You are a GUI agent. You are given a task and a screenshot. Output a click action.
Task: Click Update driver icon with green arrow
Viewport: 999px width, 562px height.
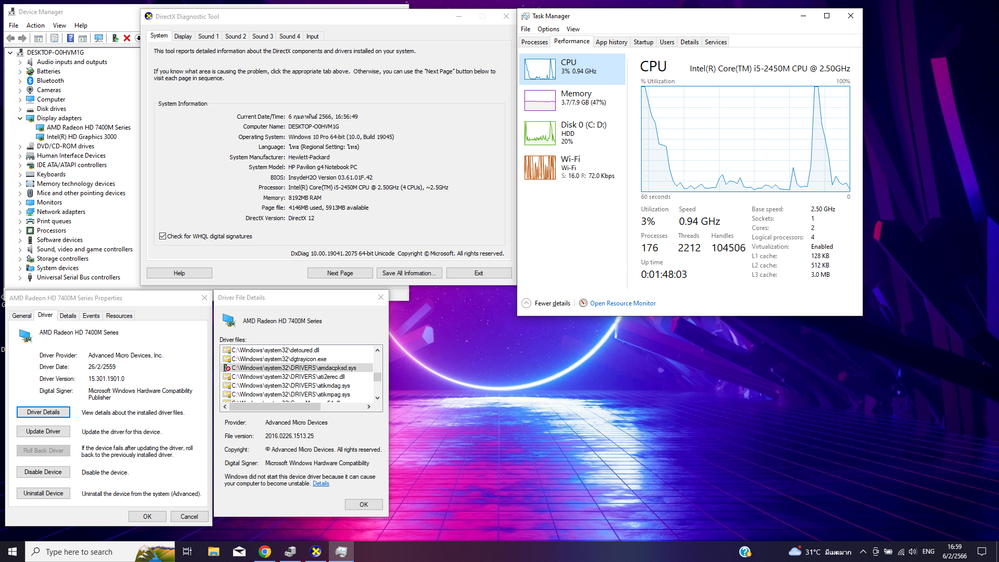point(115,38)
